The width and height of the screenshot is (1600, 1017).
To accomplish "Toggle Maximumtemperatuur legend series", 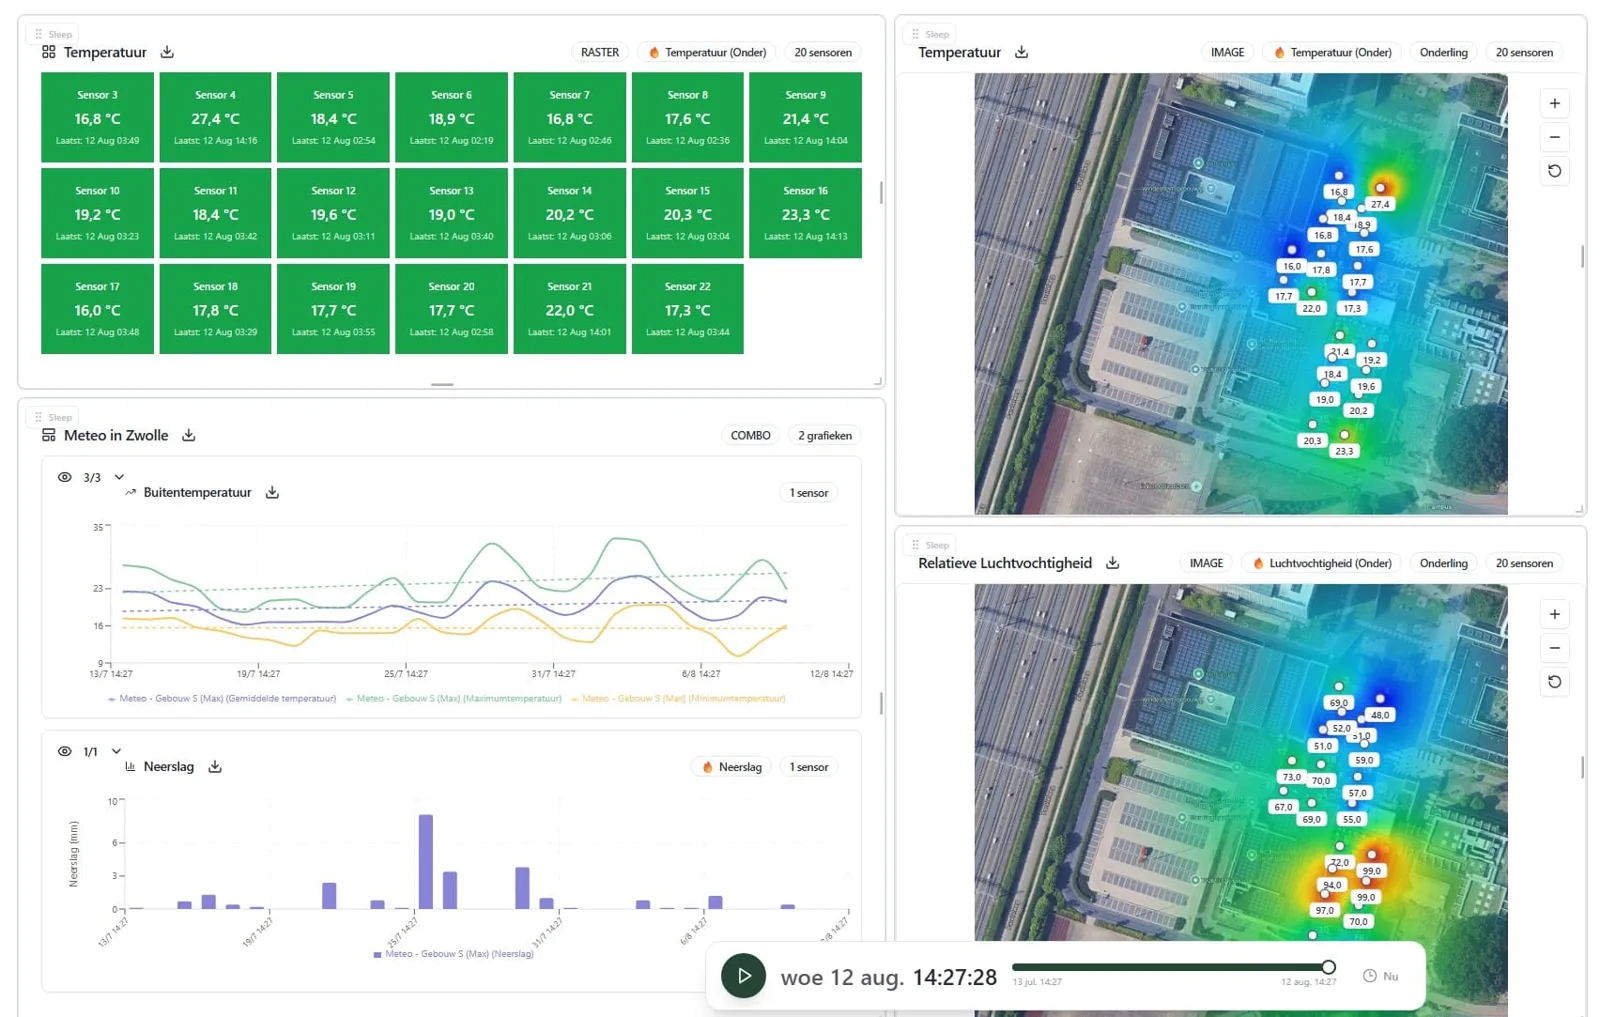I will pos(453,699).
